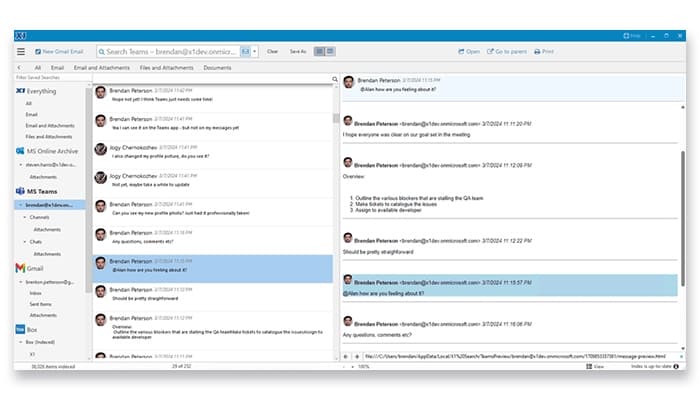700x400 pixels.
Task: Click the Open icon in preview toolbar
Action: 467,51
